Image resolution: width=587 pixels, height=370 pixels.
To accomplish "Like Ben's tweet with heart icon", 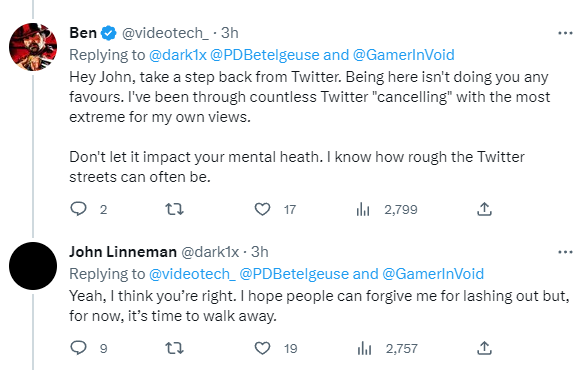I will (262, 209).
